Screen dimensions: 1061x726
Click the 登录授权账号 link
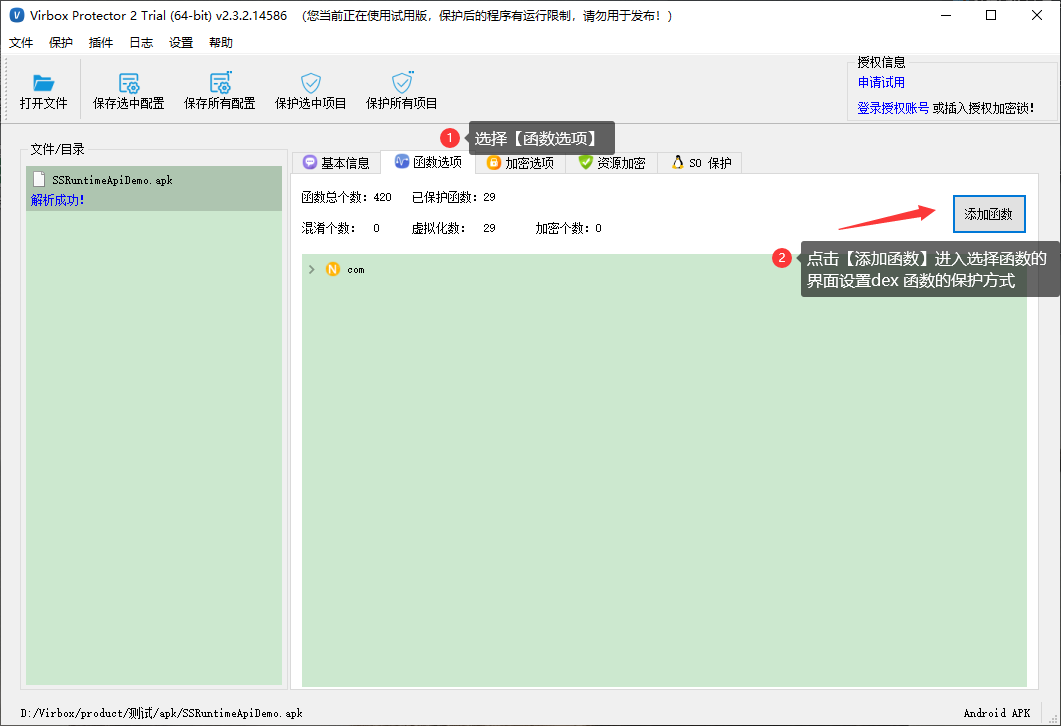coord(893,108)
